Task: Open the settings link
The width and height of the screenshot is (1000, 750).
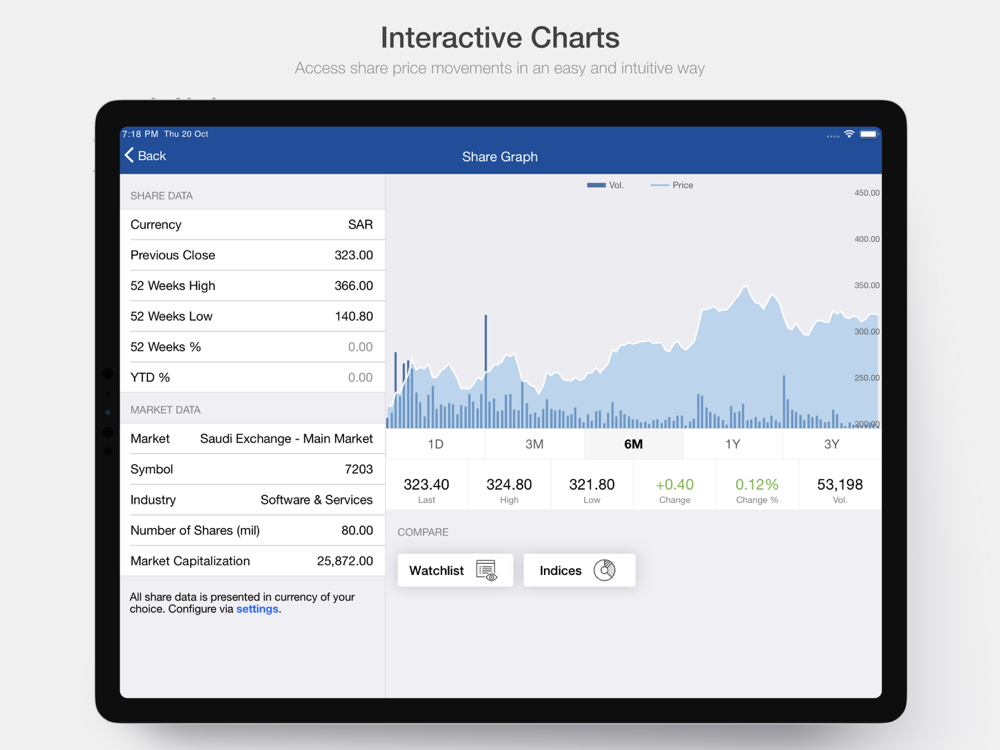Action: pos(257,609)
